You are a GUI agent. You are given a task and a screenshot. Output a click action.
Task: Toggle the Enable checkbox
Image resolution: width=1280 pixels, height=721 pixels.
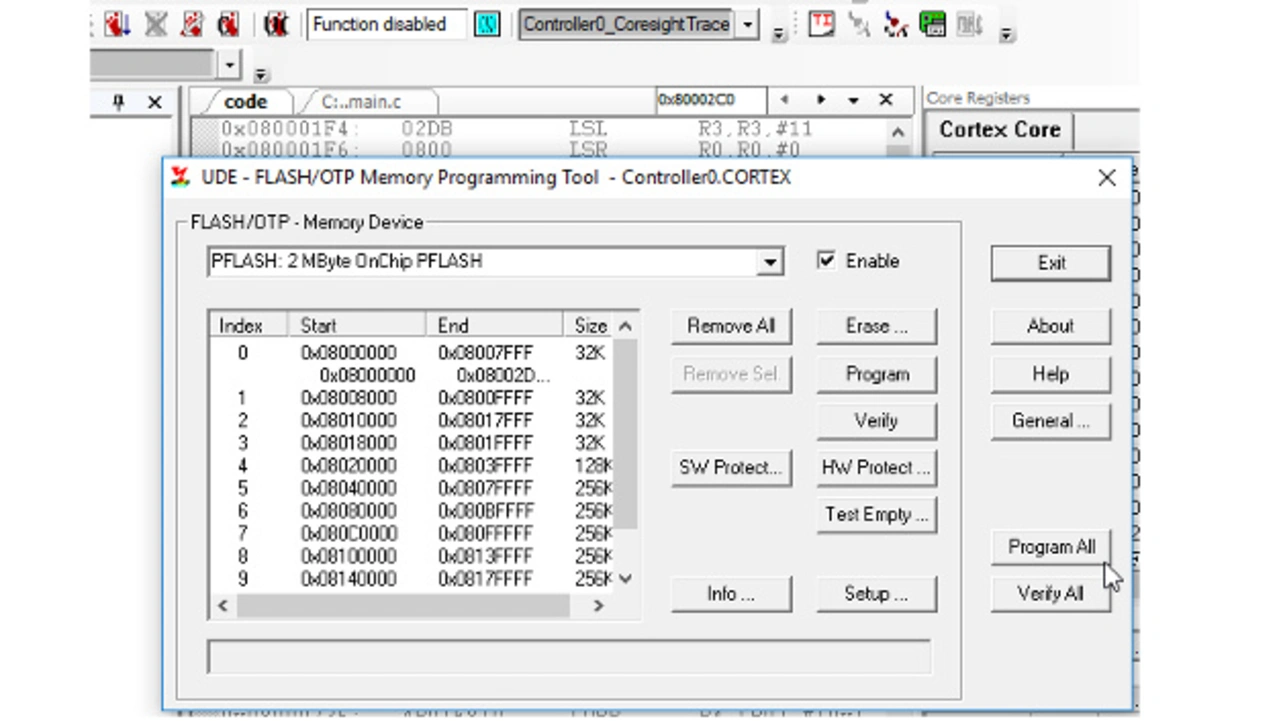point(826,260)
